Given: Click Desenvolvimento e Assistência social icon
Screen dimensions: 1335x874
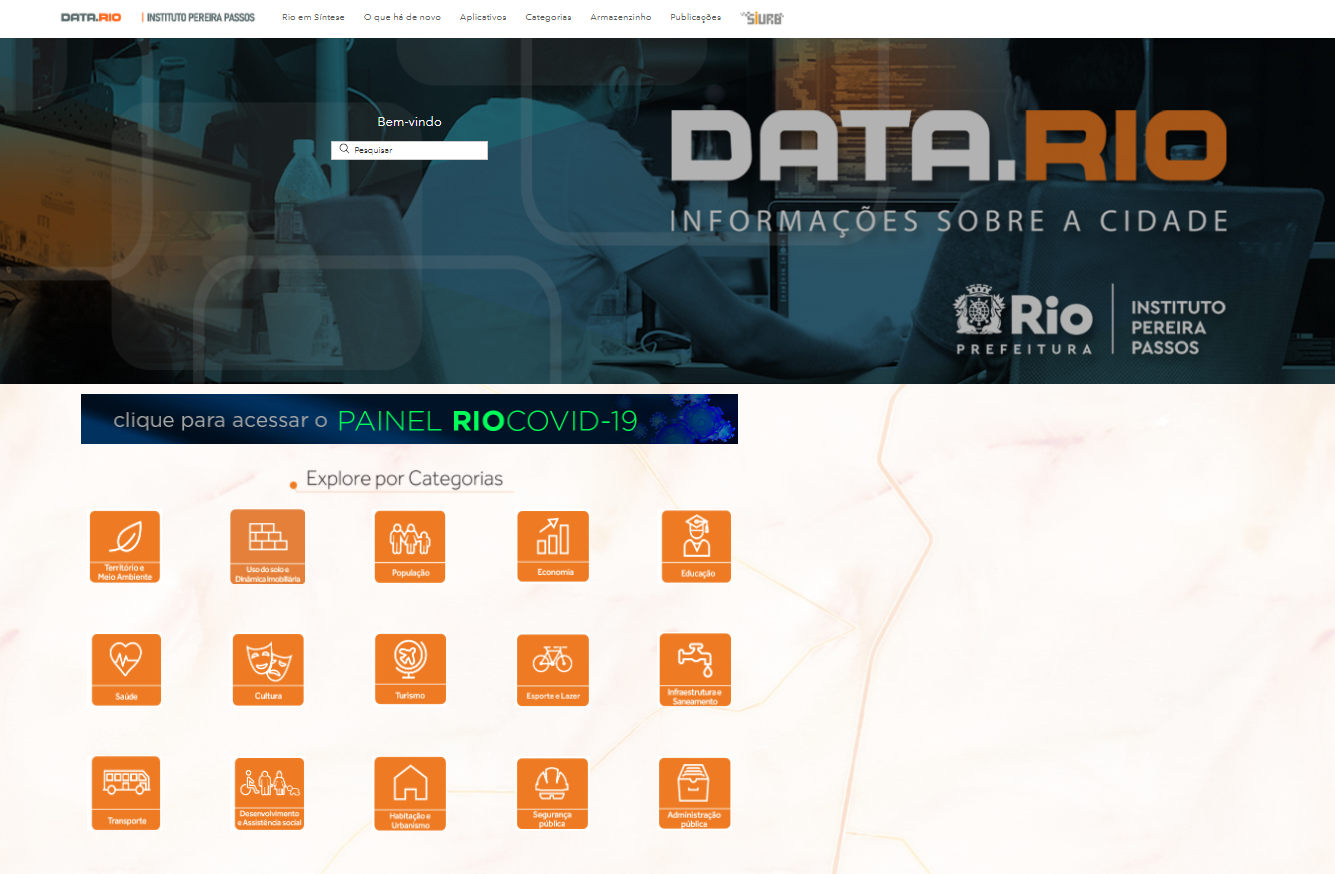Looking at the screenshot, I should [269, 793].
